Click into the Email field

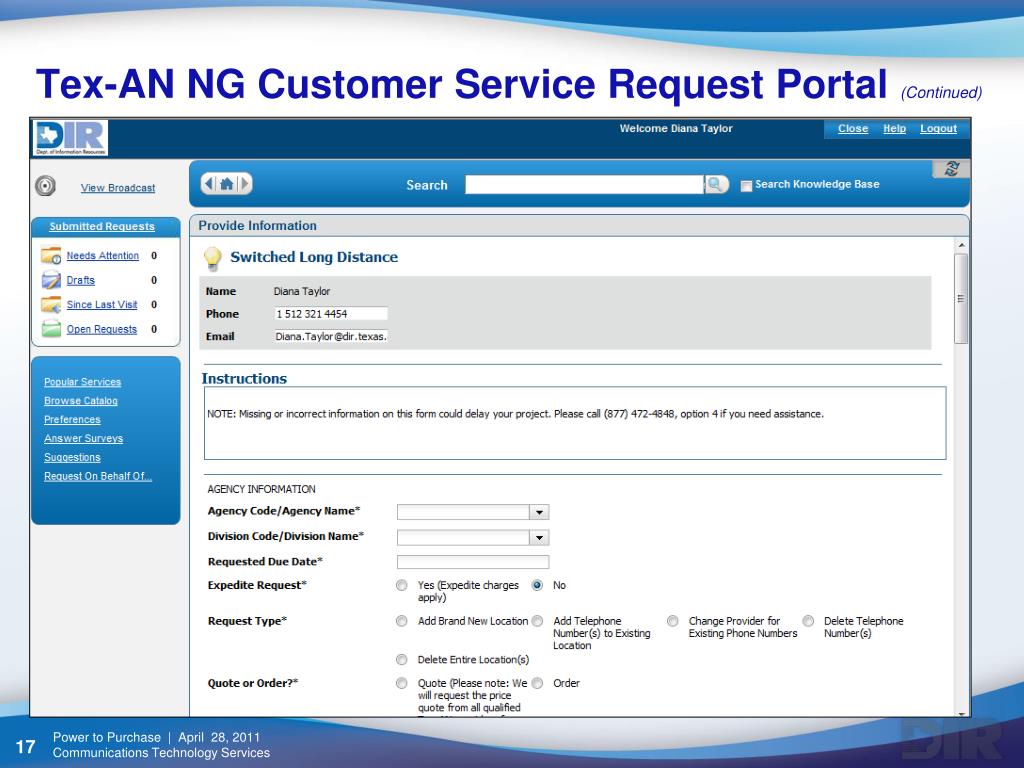[x=331, y=337]
